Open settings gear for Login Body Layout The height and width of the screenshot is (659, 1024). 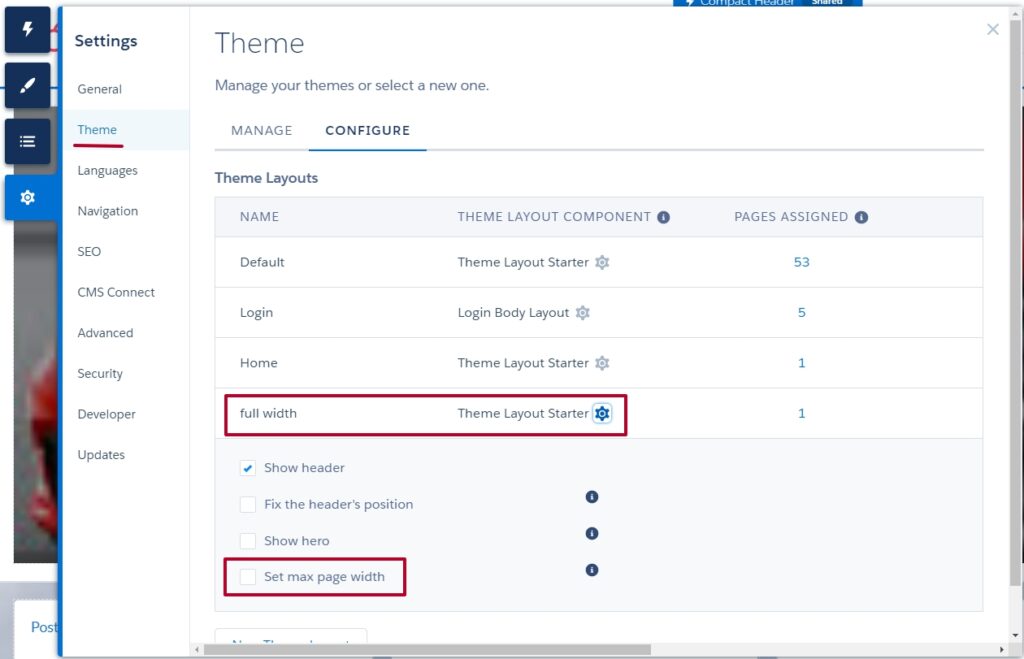[583, 313]
